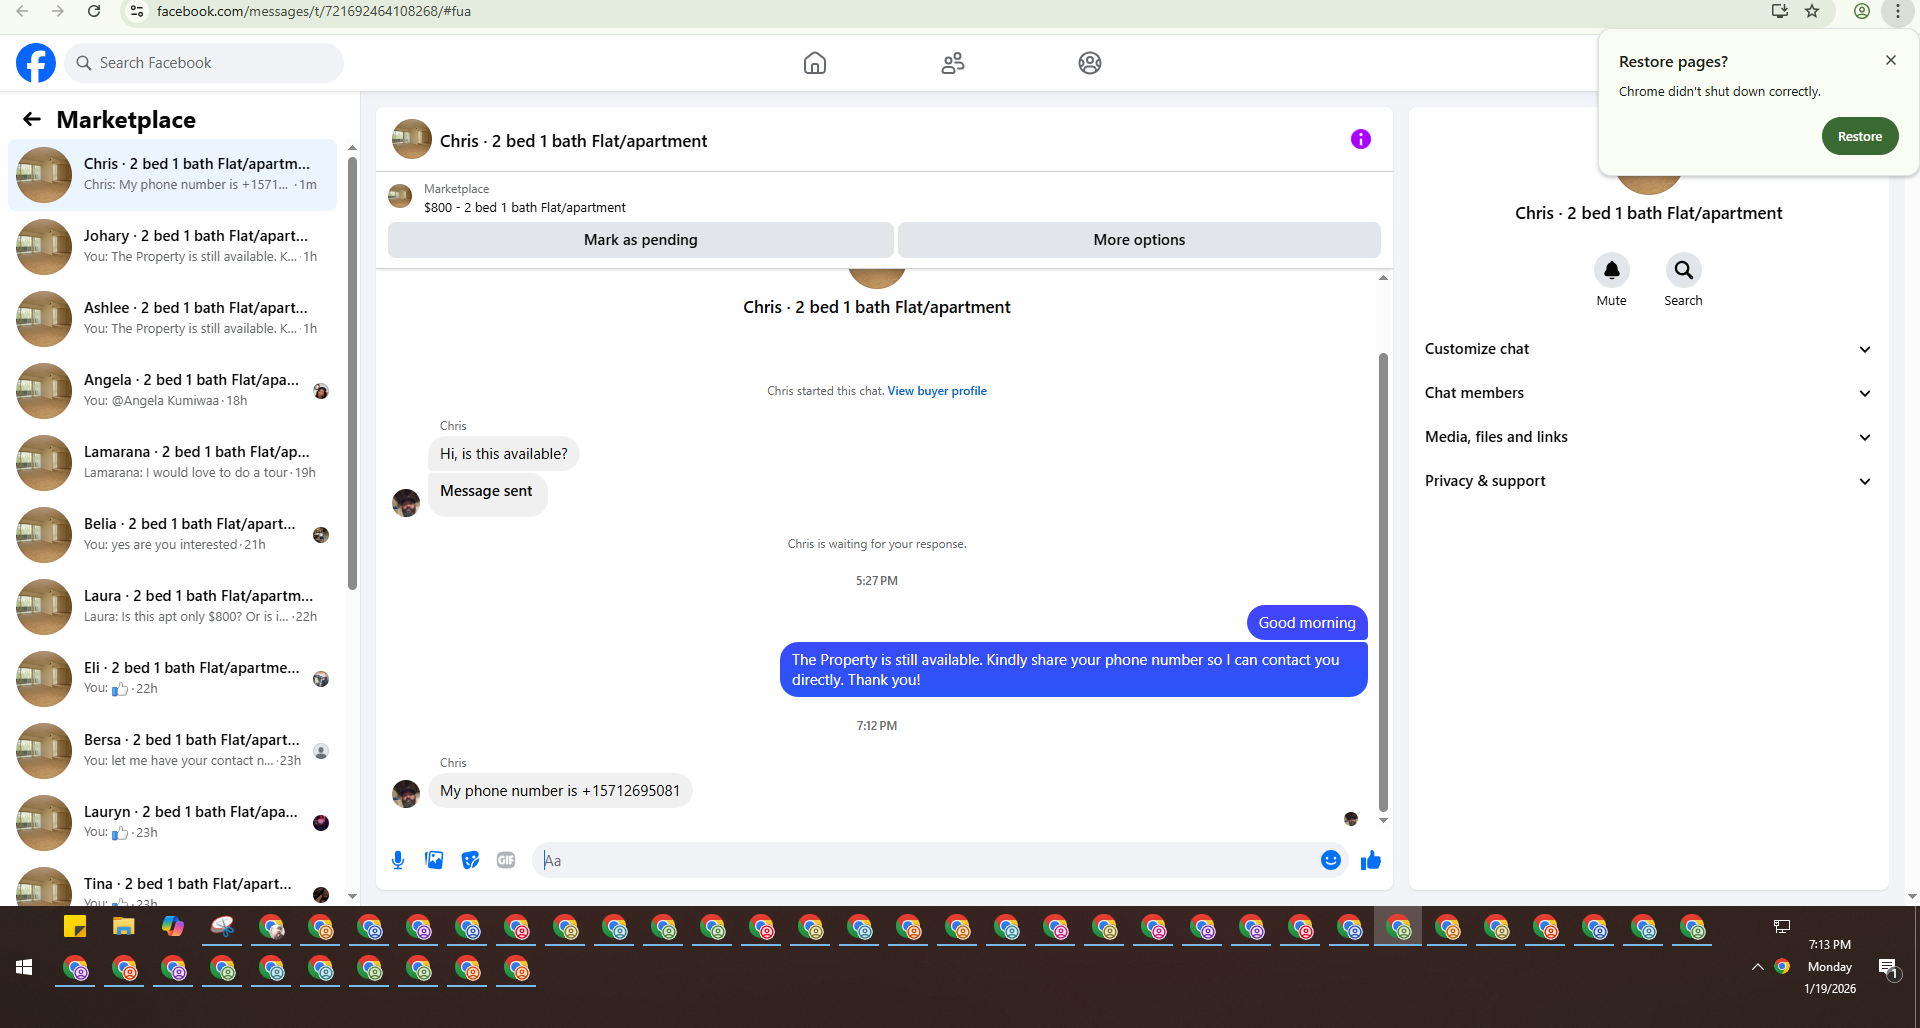
Task: Click the Restore button
Action: (x=1859, y=137)
